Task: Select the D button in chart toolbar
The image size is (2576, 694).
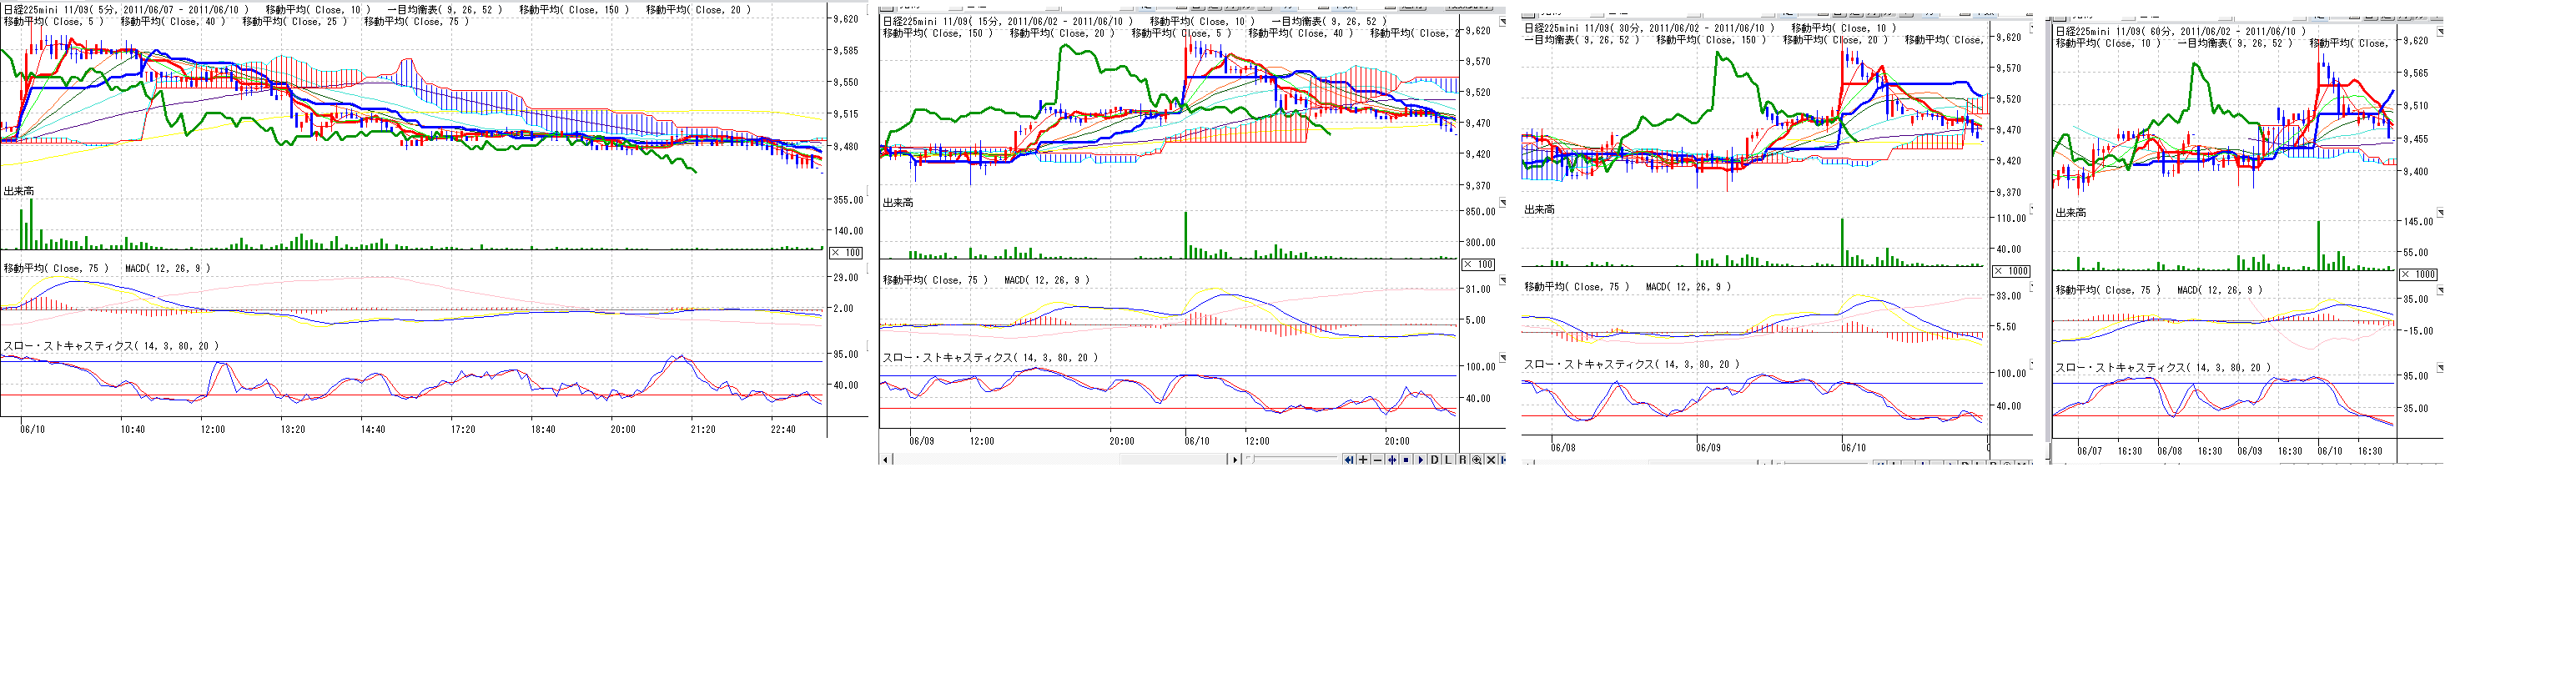Action: tap(1434, 460)
